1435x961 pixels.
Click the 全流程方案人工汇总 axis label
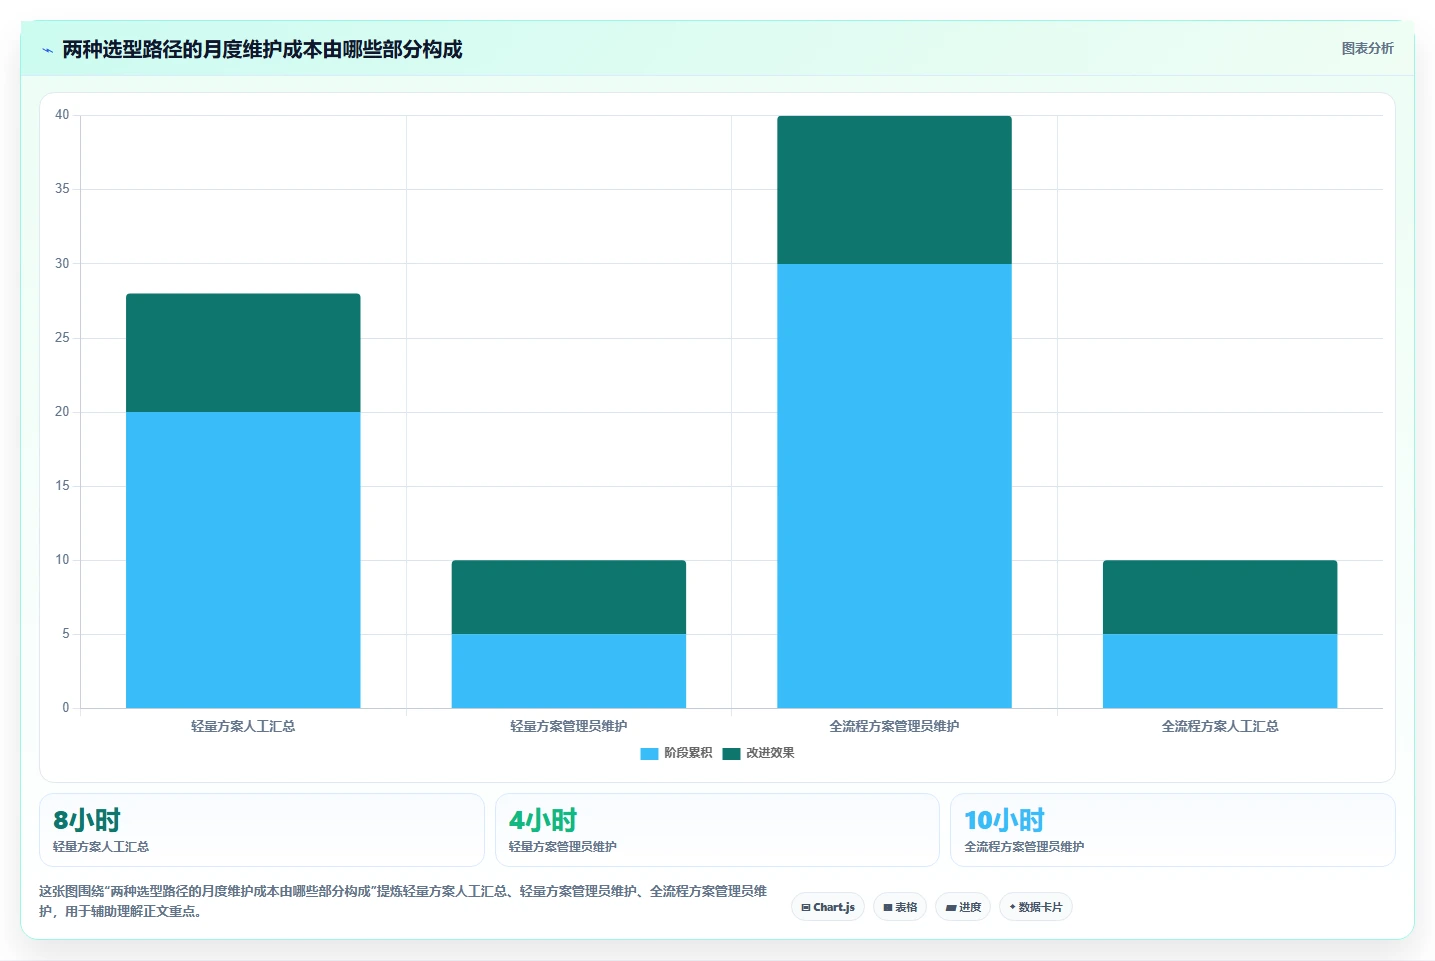tap(1220, 726)
